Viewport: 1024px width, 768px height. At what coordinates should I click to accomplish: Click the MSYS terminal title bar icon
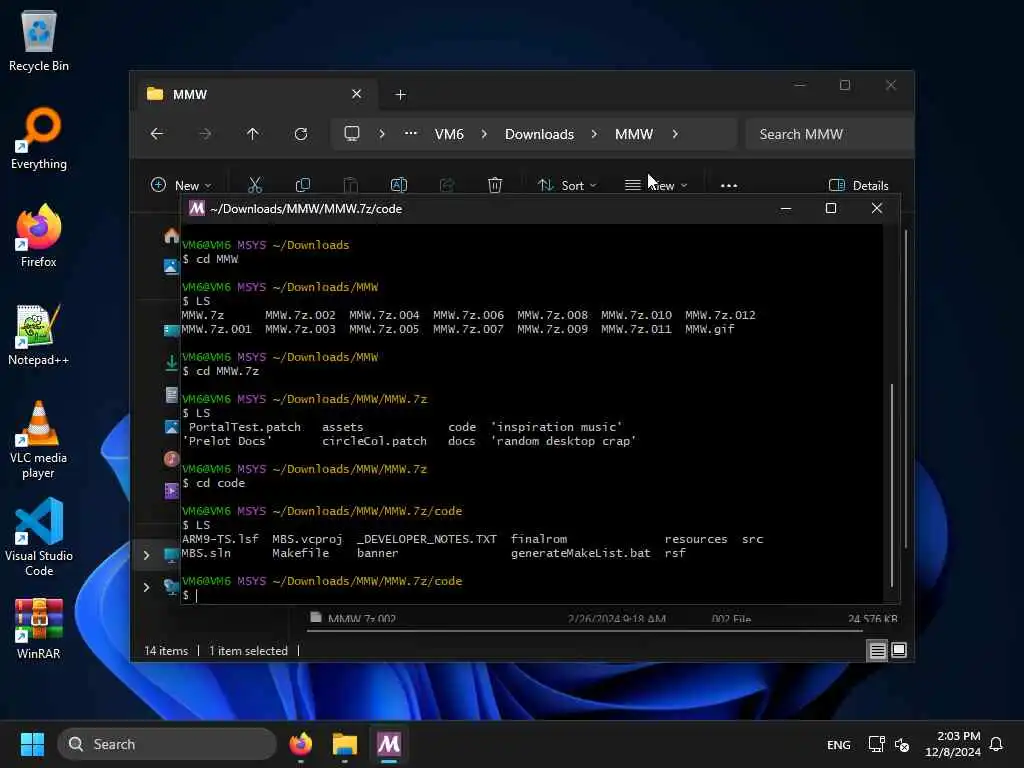point(197,208)
